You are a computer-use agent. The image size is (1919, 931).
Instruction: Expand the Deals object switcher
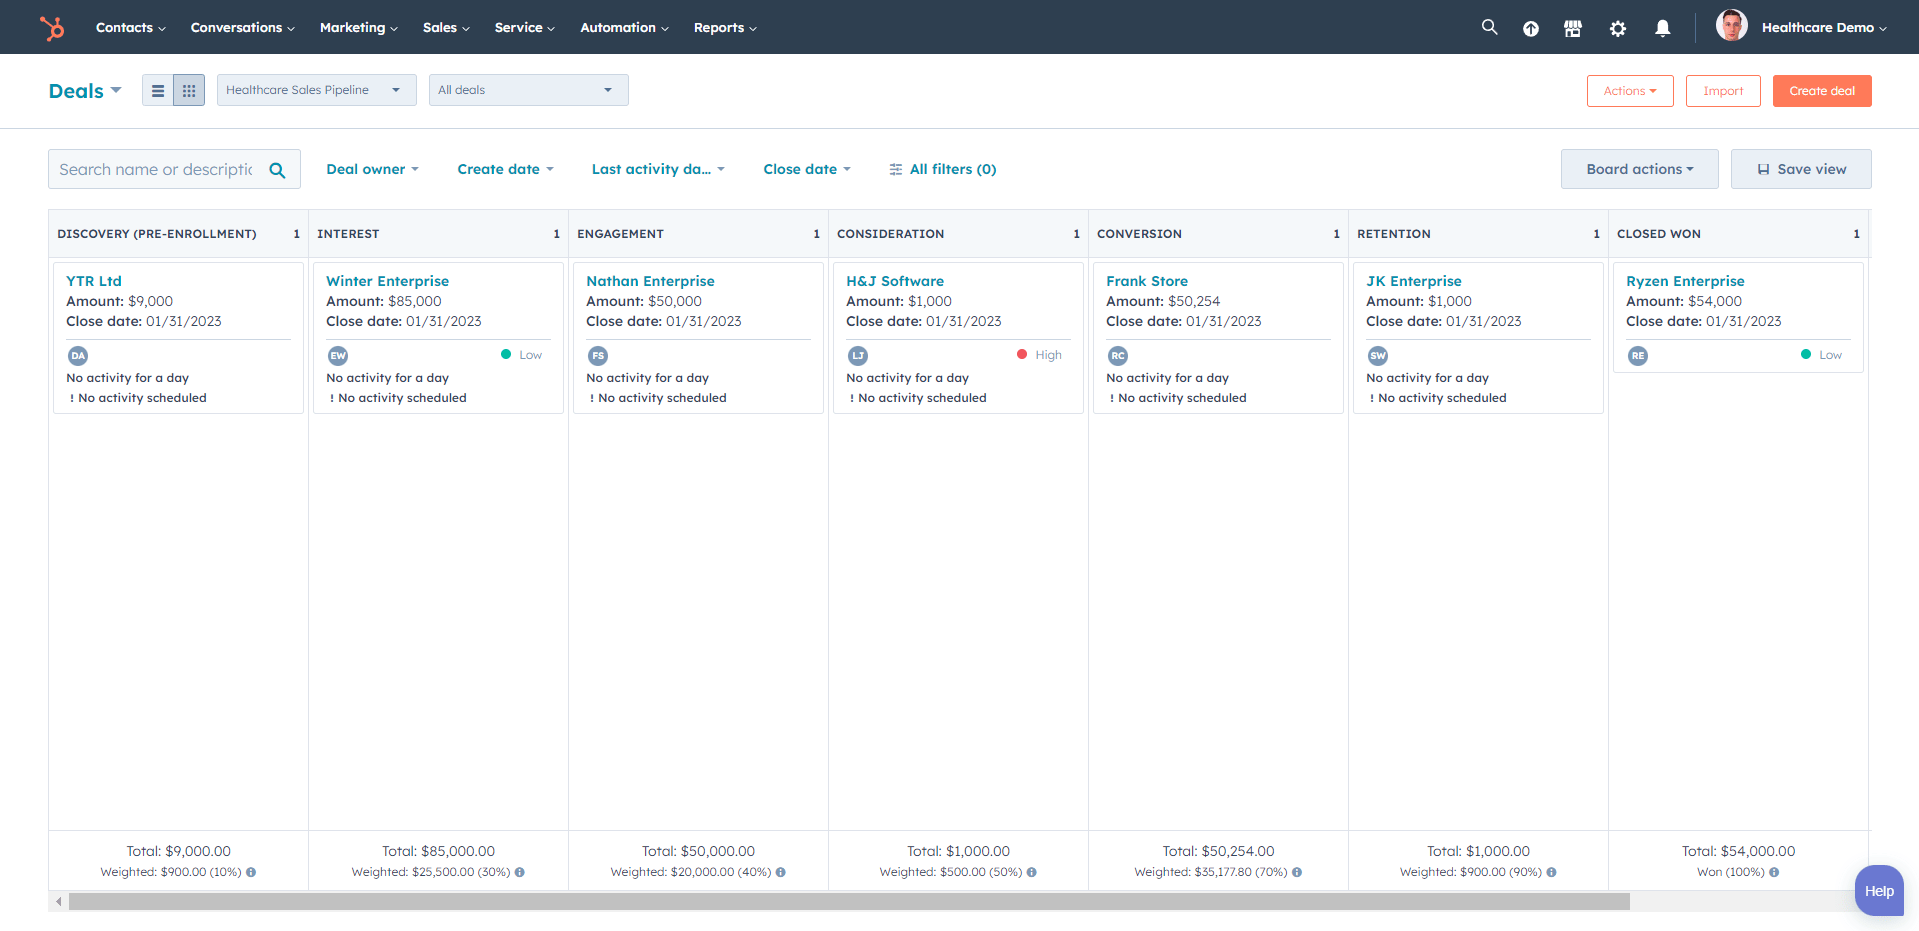click(x=85, y=91)
